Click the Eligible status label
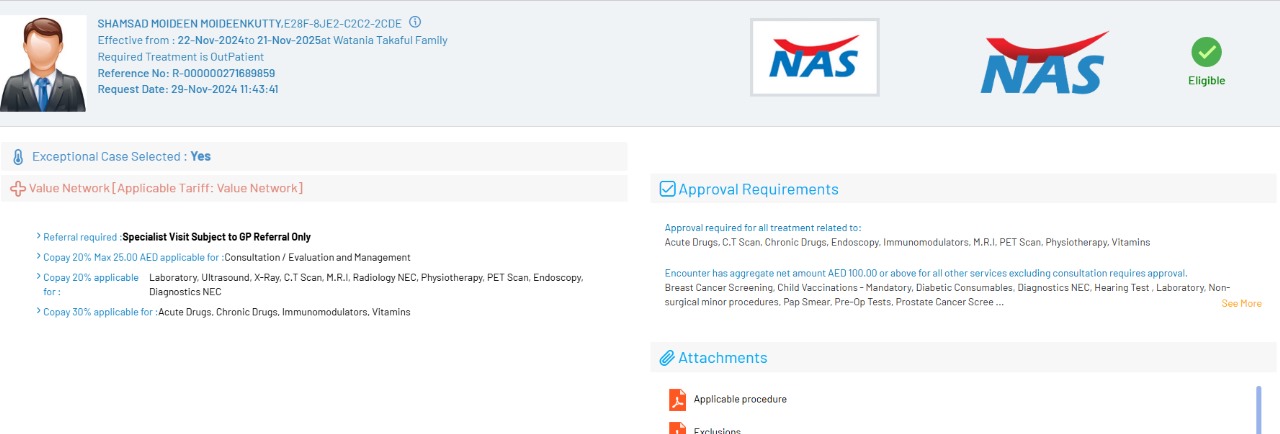Image resolution: width=1280 pixels, height=434 pixels. [x=1206, y=81]
